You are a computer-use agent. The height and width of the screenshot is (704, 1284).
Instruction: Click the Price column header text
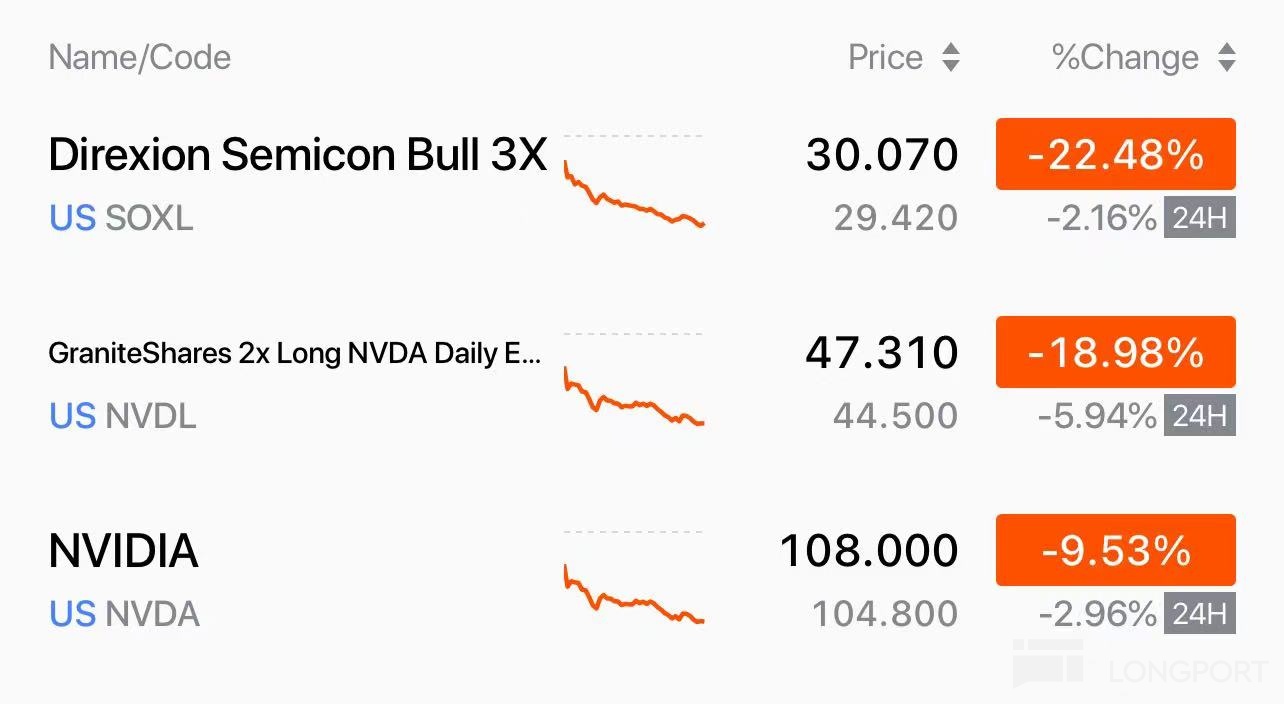click(x=885, y=58)
